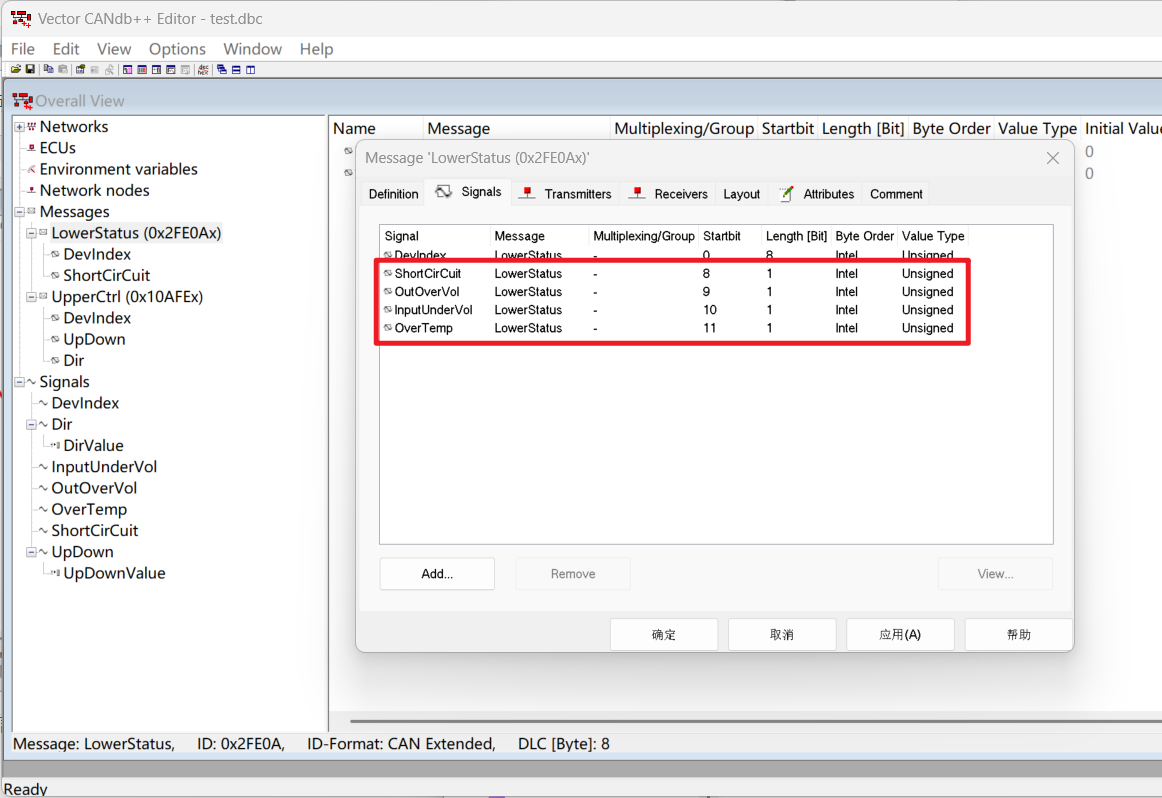The height and width of the screenshot is (798, 1162).
Task: Click the Tile windows vertically toolbar icon
Action: pos(250,69)
